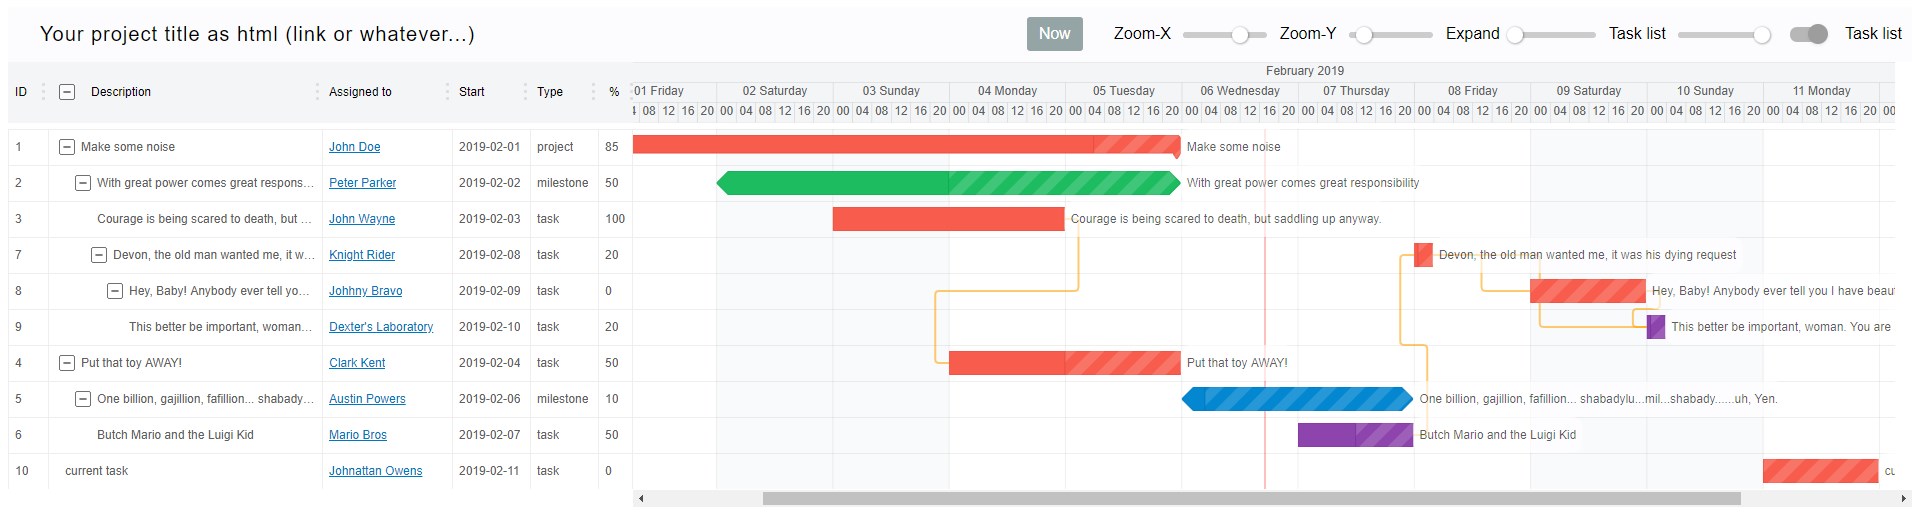Click the Zoom-X slider handle
The width and height of the screenshot is (1920, 516).
[1240, 35]
